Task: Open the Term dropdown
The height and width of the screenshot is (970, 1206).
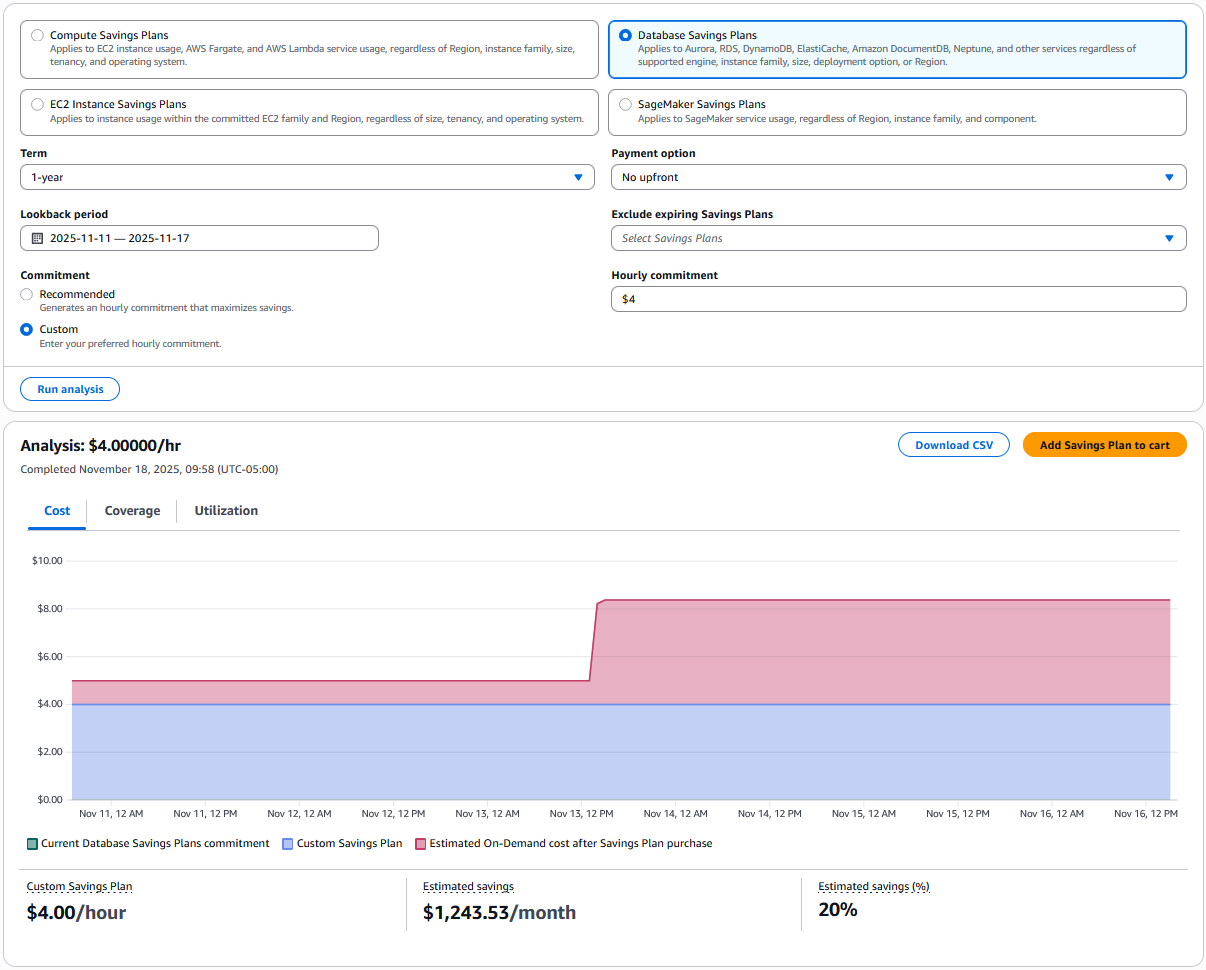Action: [x=579, y=176]
